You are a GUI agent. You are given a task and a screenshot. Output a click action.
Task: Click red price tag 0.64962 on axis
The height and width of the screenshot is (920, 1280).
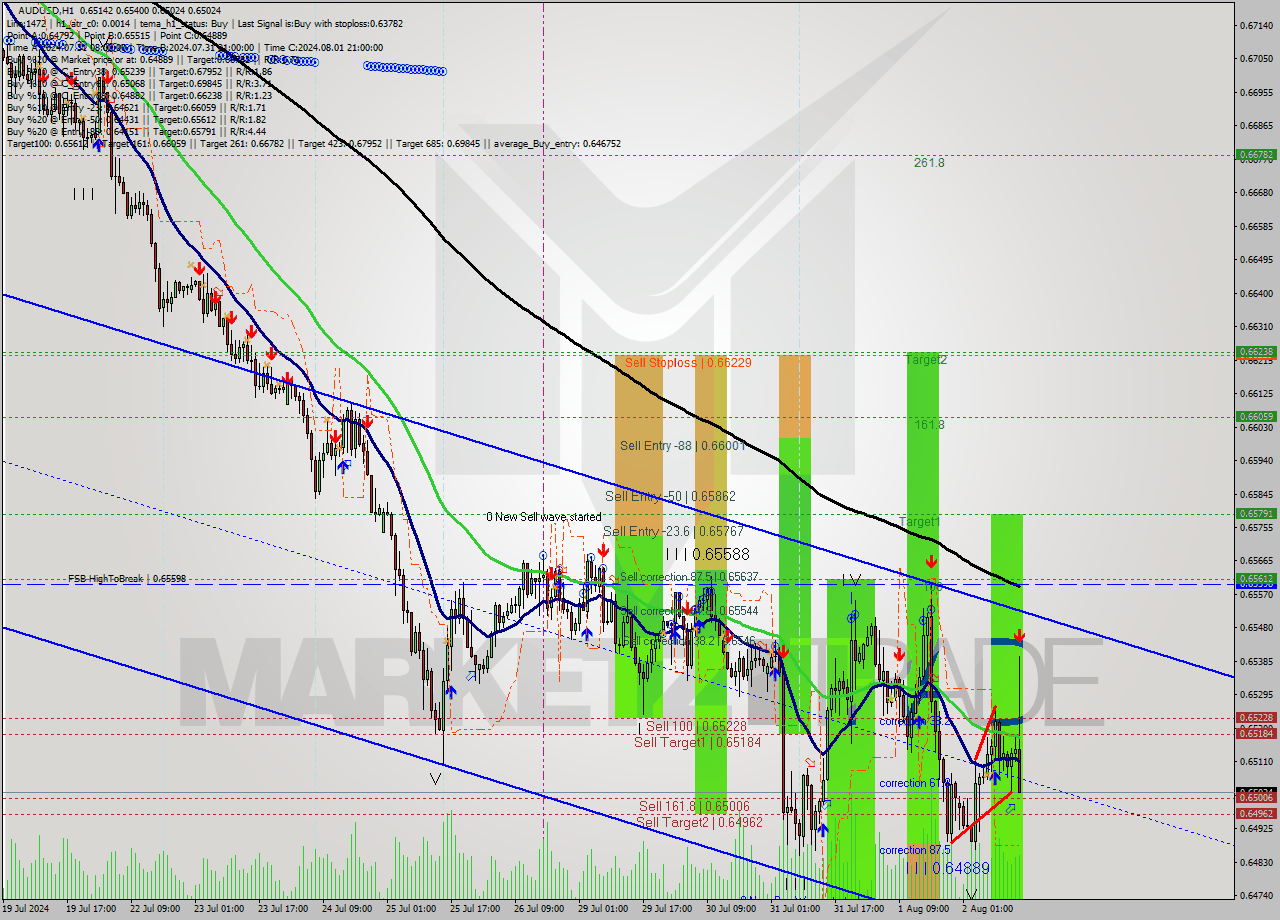[1255, 814]
